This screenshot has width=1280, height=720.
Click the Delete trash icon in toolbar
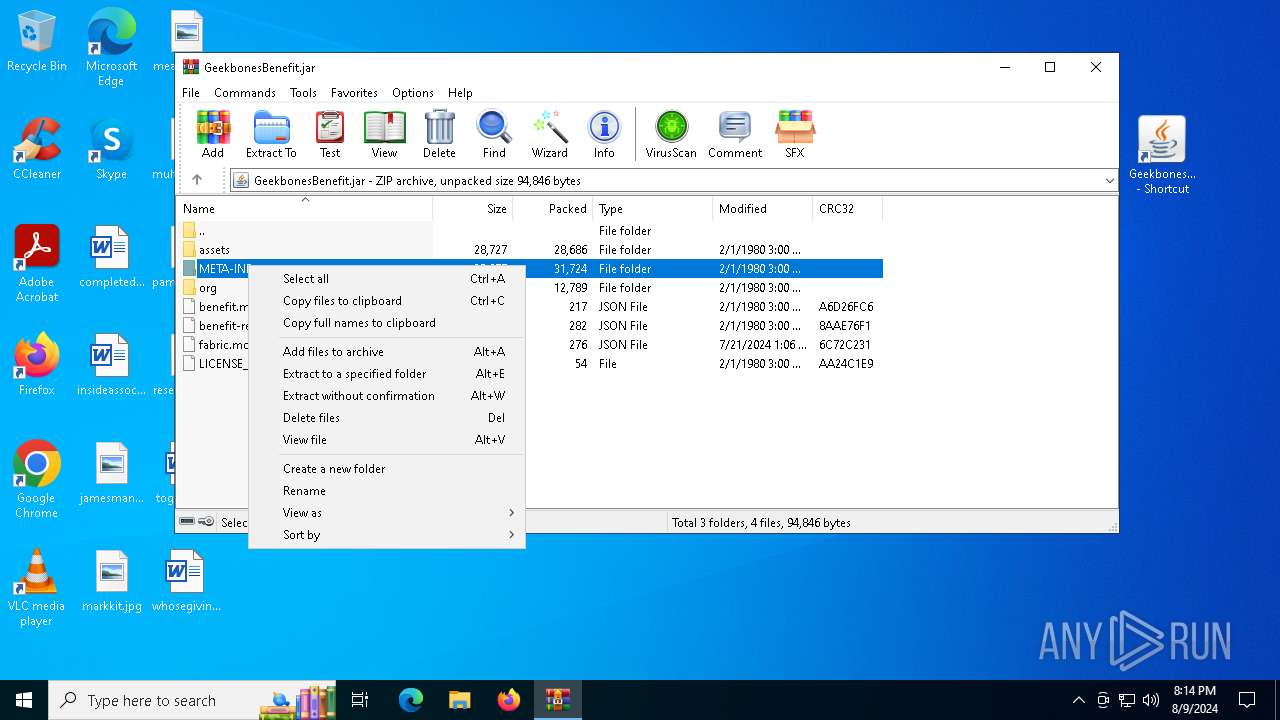pyautogui.click(x=439, y=134)
